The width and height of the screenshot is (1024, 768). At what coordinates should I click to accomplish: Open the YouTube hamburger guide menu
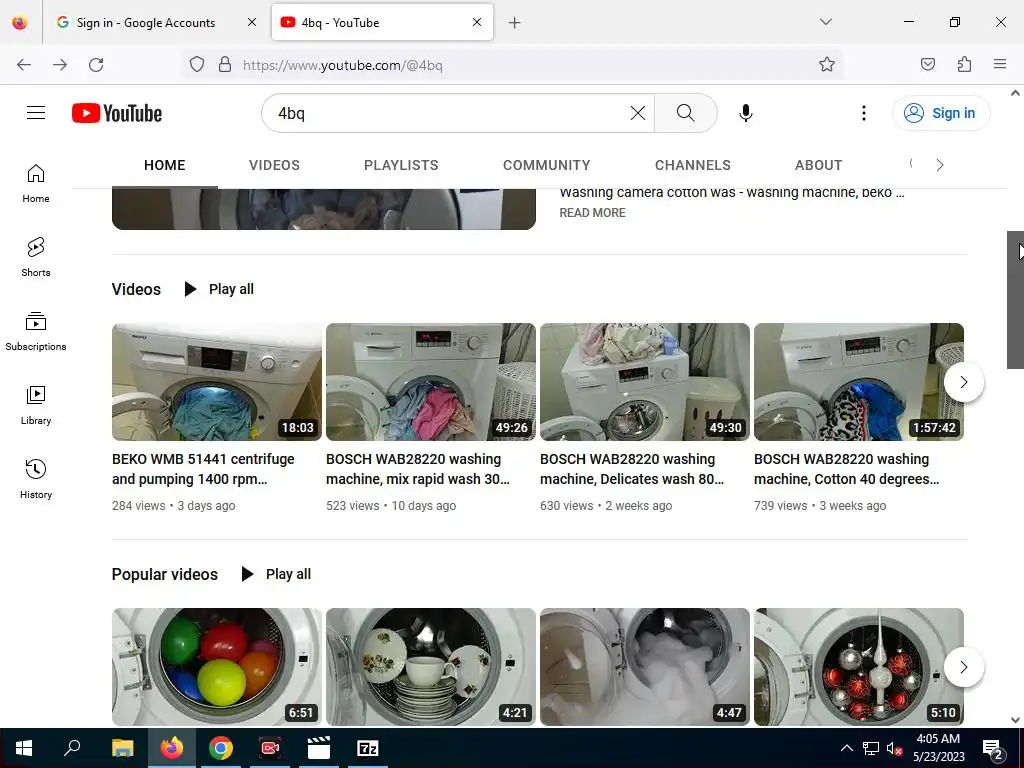coord(36,113)
